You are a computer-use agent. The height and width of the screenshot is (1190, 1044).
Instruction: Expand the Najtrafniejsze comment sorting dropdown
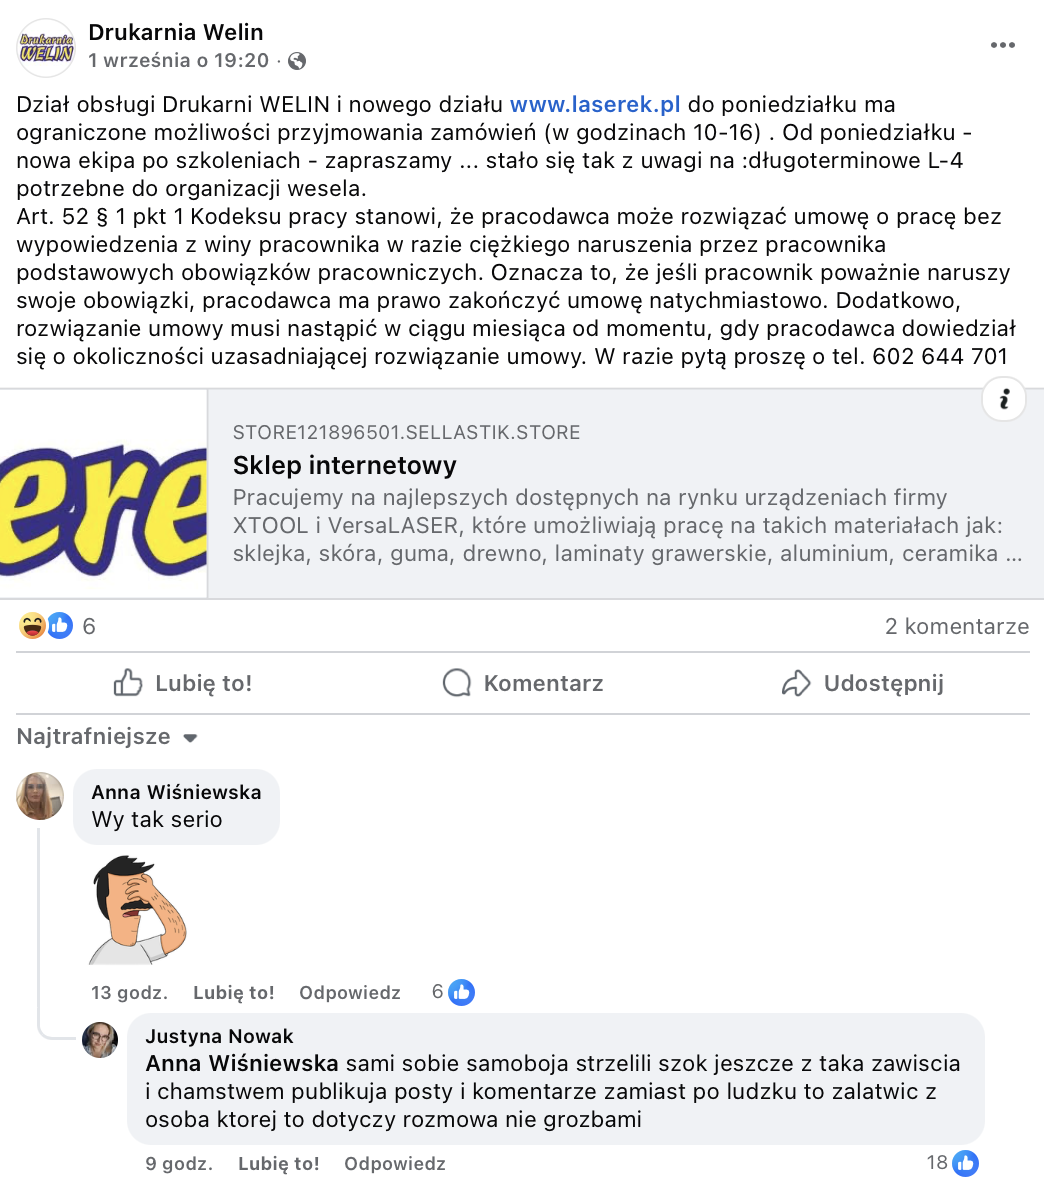pos(107,737)
